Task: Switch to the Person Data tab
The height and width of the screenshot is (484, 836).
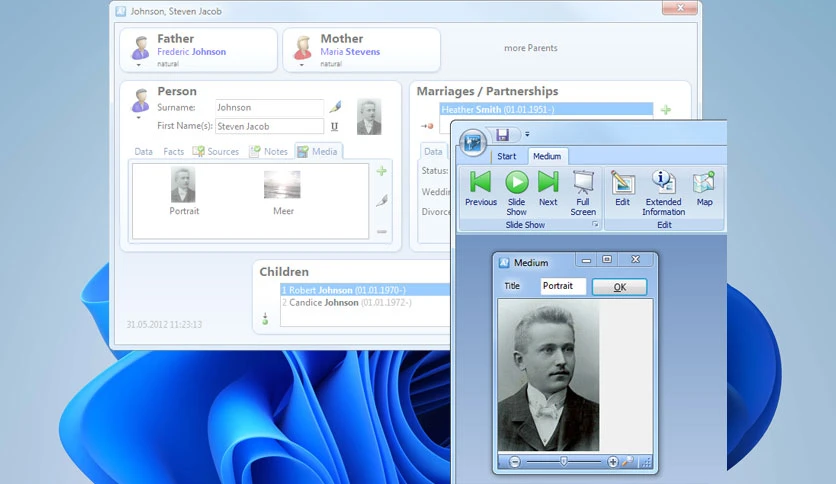Action: pyautogui.click(x=143, y=151)
